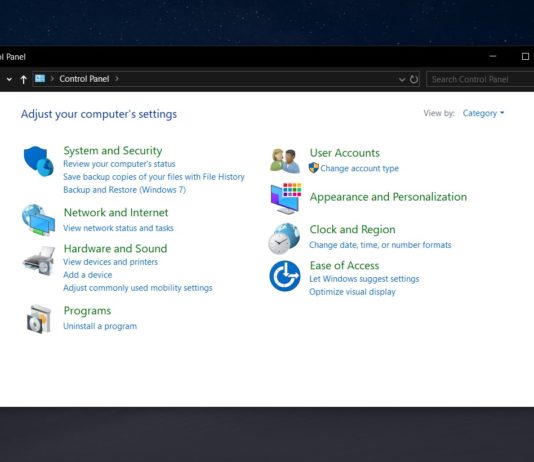Click the up arrow navigation button
This screenshot has height=462, width=534.
pos(23,79)
